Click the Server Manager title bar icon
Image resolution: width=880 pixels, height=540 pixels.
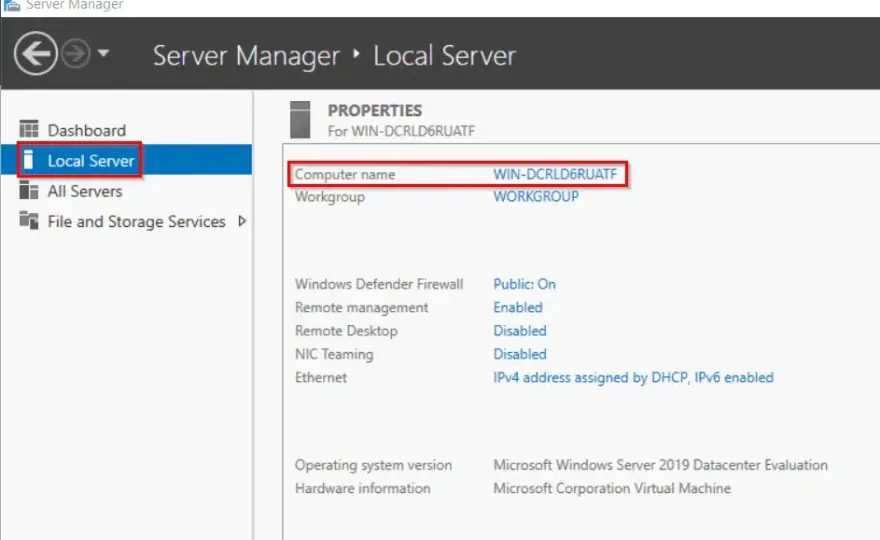click(12, 6)
